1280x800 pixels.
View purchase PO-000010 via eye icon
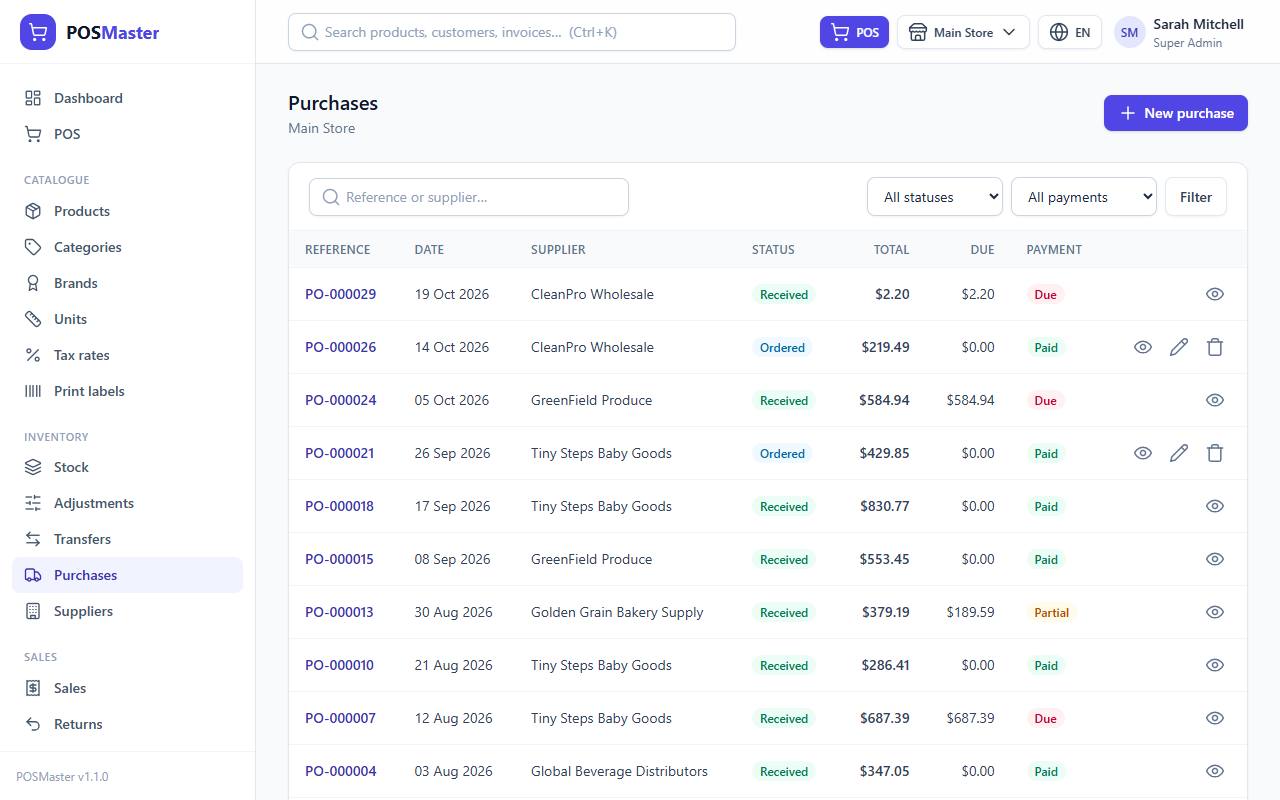click(1215, 665)
